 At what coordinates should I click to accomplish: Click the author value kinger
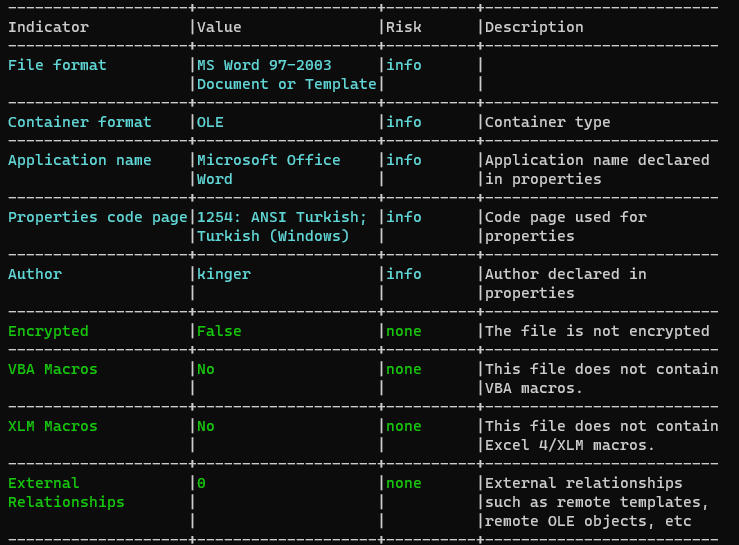224,274
